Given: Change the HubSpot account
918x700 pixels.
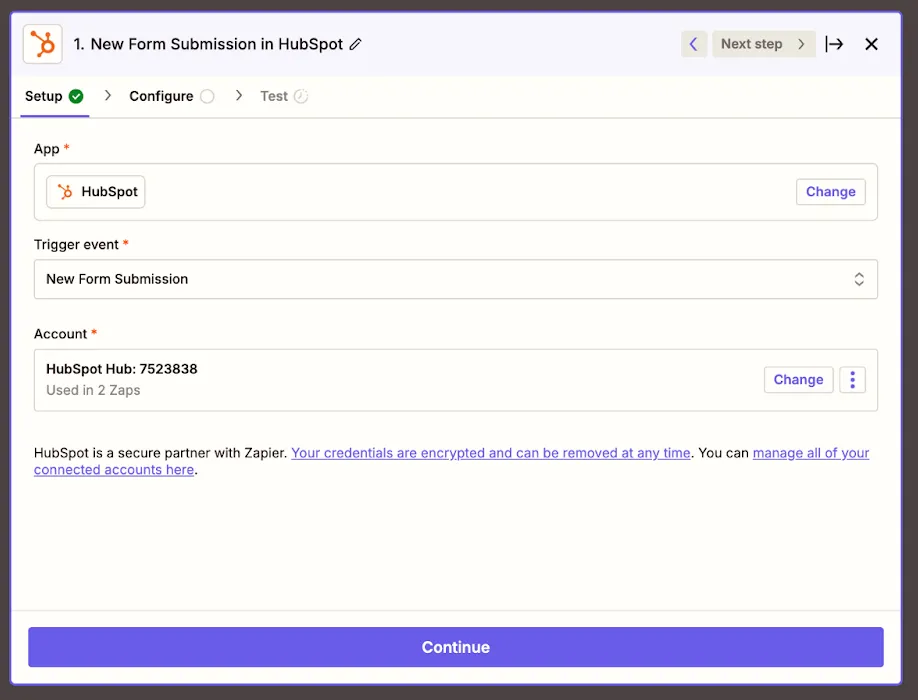Looking at the screenshot, I should 798,380.
